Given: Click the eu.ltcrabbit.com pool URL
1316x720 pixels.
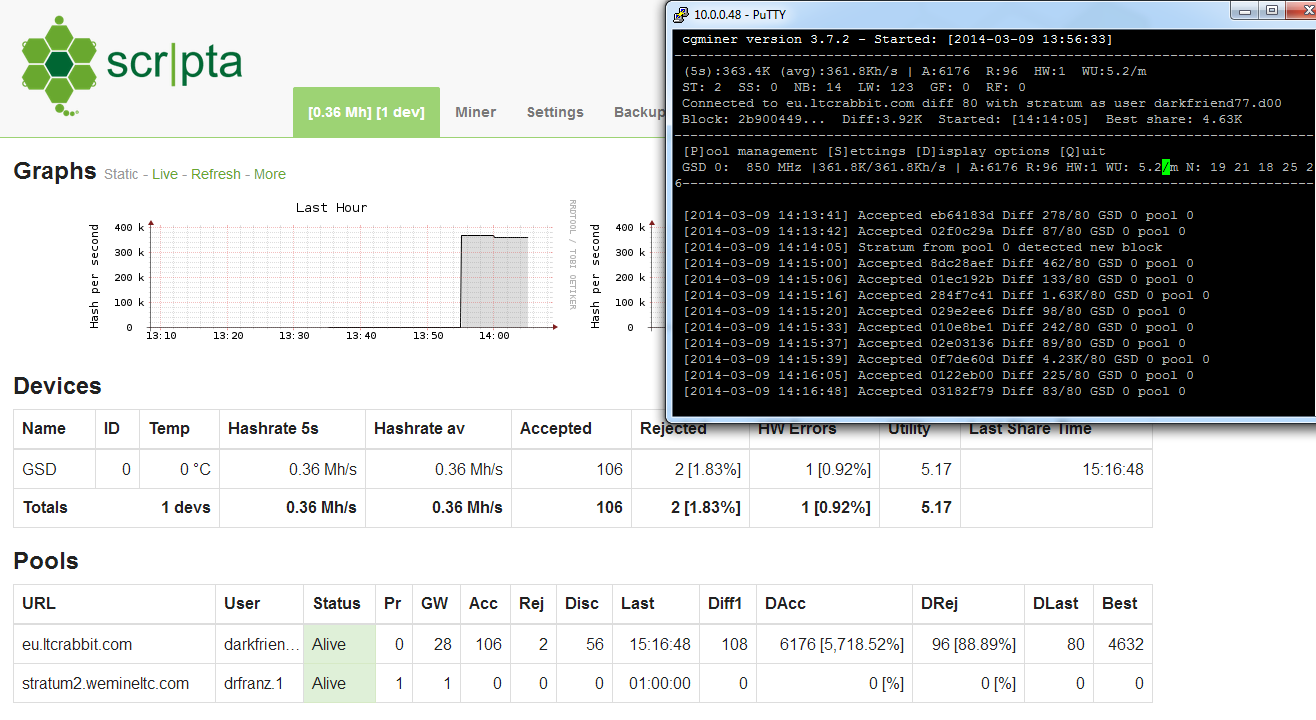Looking at the screenshot, I should tap(77, 644).
